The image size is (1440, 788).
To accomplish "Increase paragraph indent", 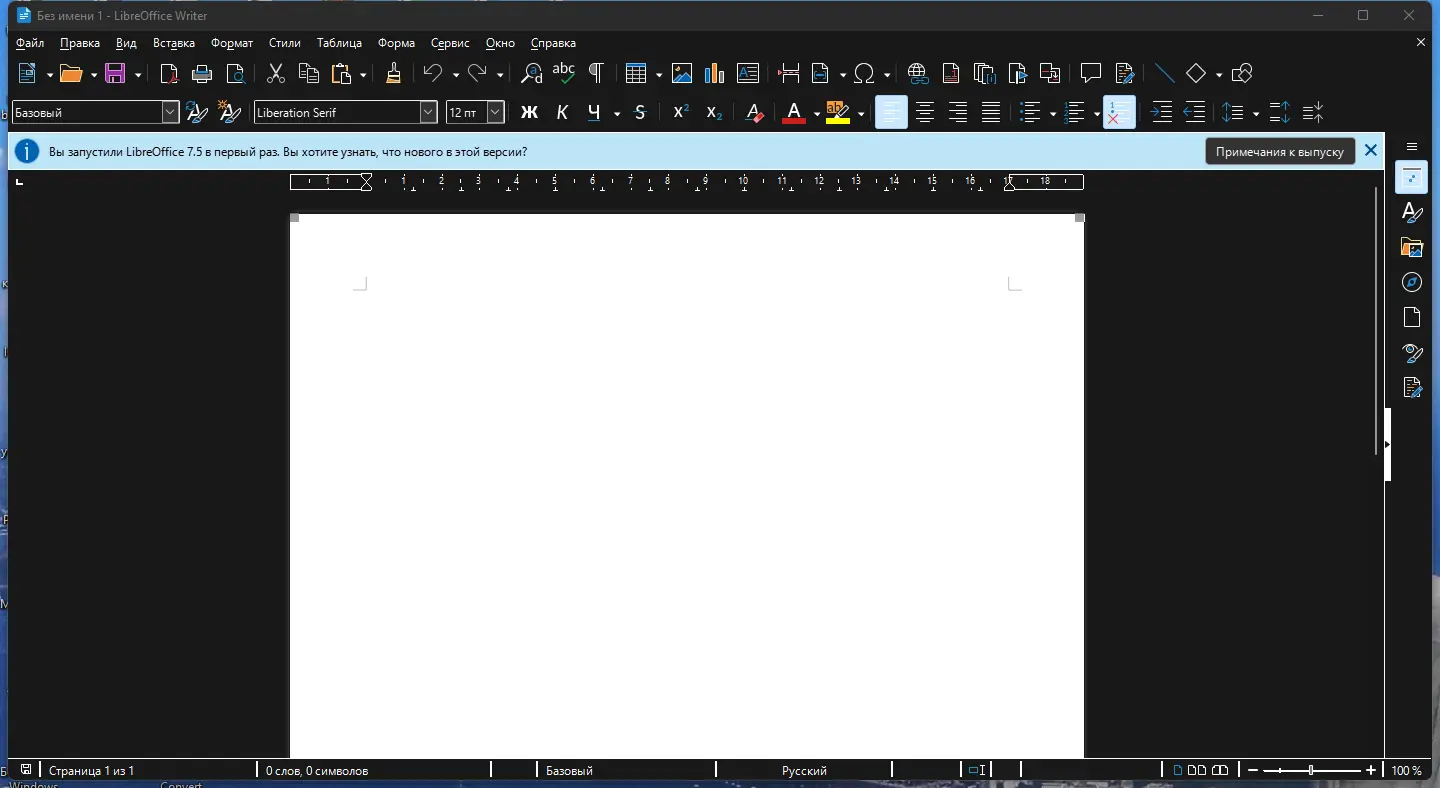I will (1161, 113).
